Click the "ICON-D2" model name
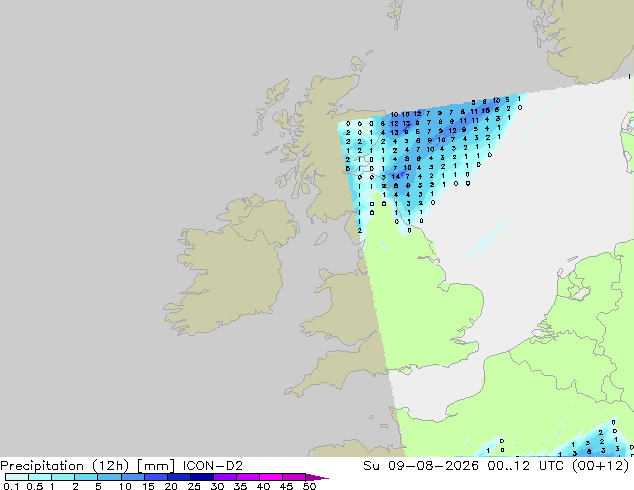Viewport: 634px width, 490px height. click(x=213, y=466)
